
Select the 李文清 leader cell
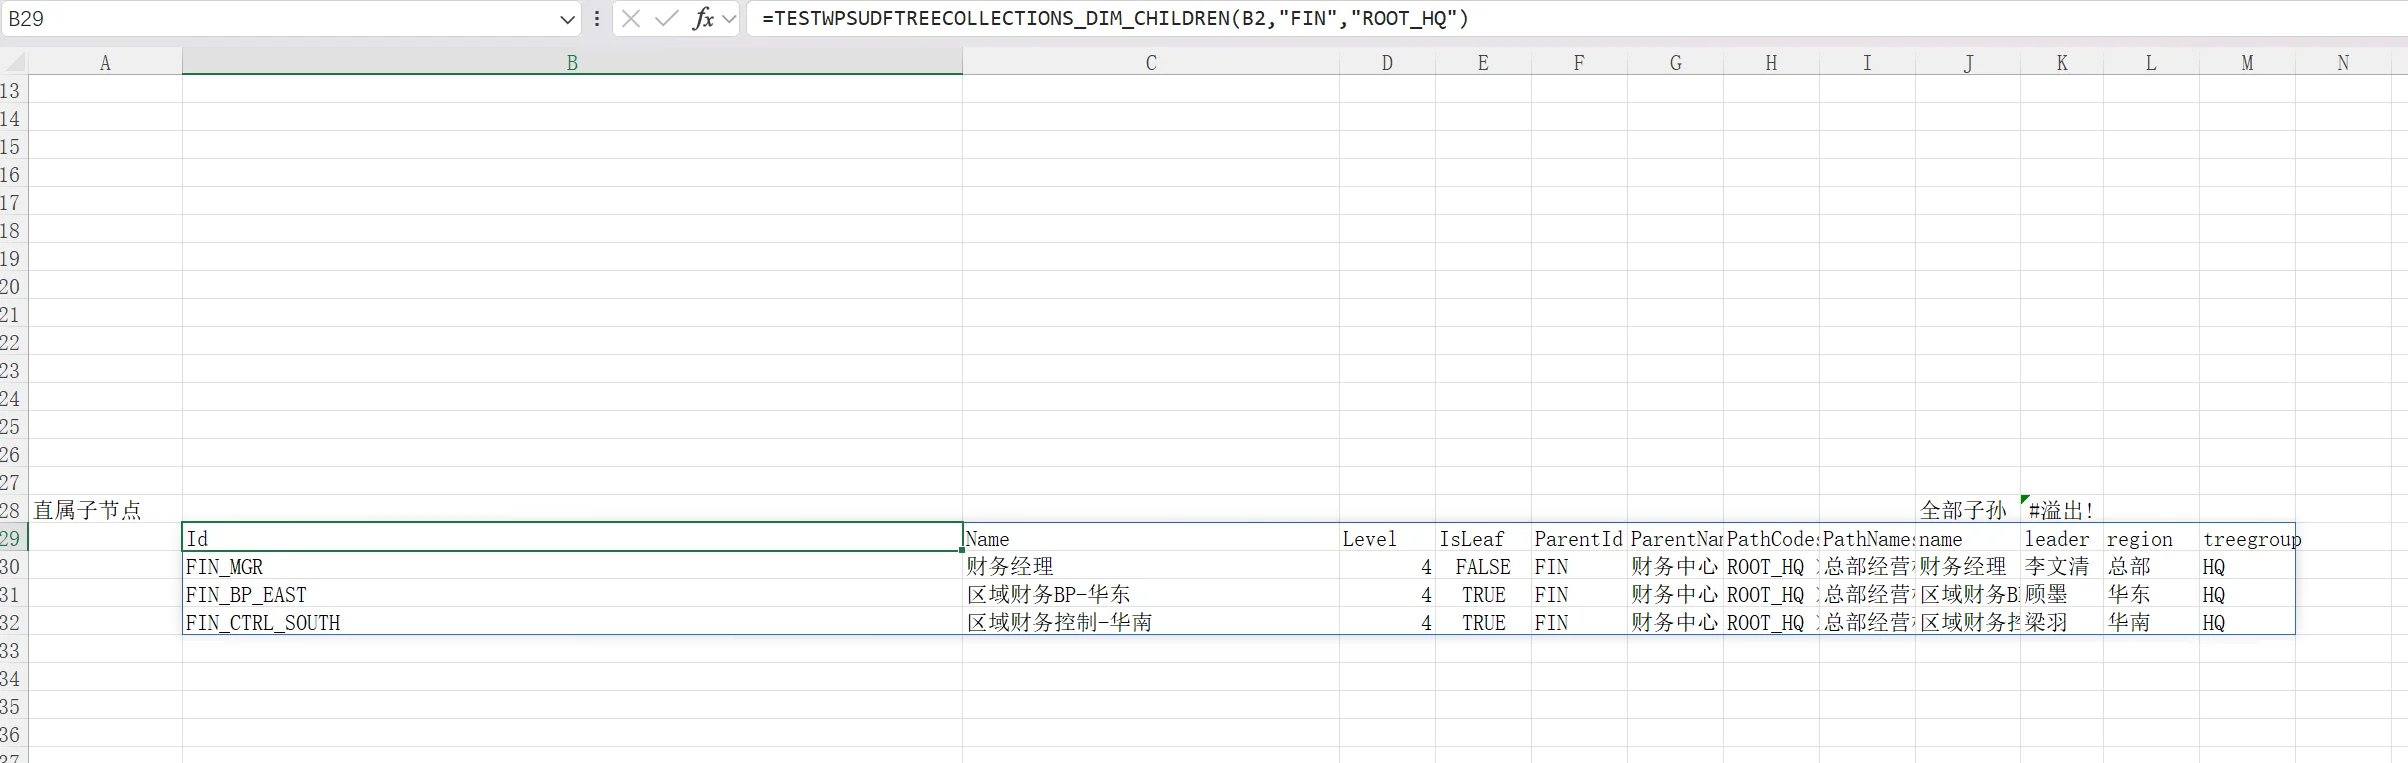[x=2062, y=566]
